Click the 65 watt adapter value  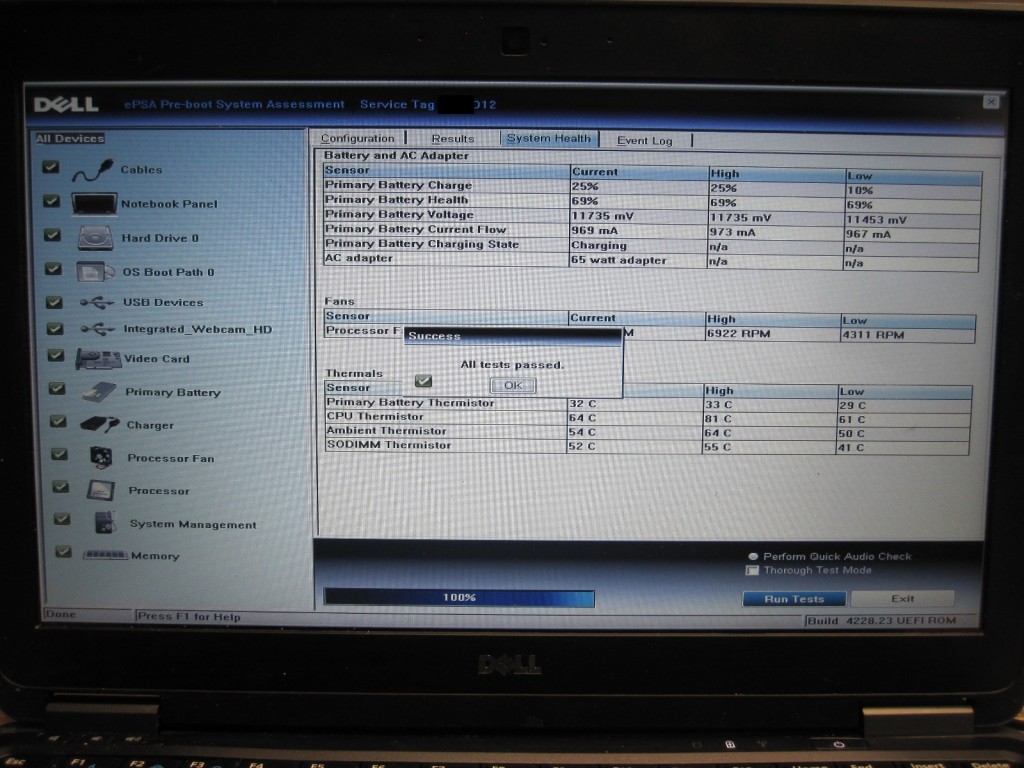pyautogui.click(x=618, y=260)
